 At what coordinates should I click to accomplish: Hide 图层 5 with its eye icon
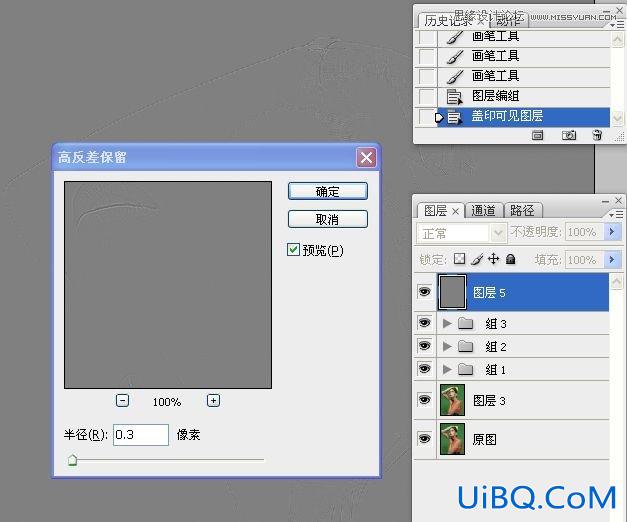click(x=424, y=292)
